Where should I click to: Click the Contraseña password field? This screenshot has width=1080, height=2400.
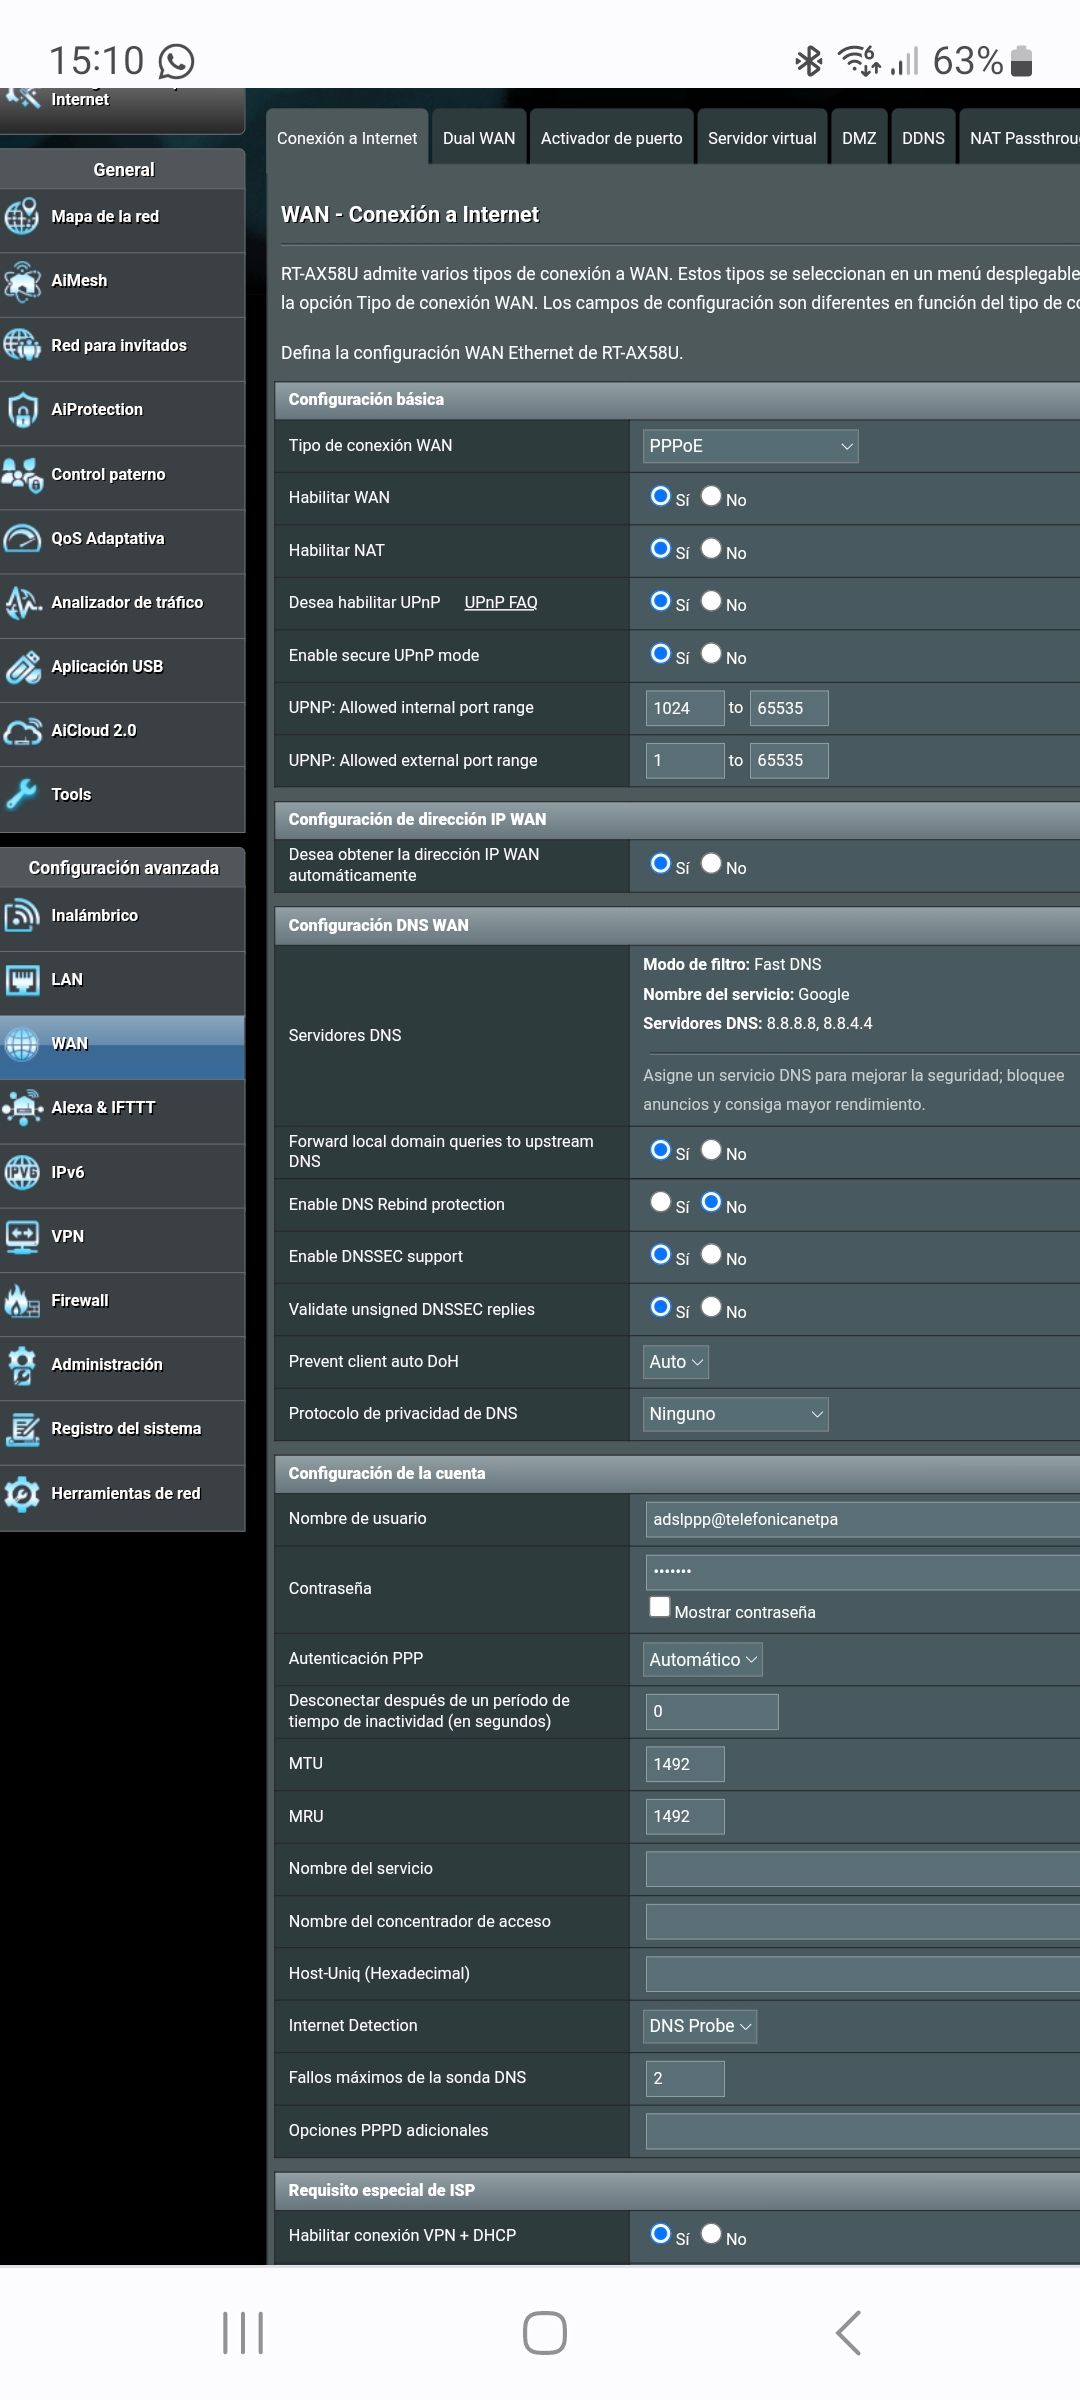[863, 1572]
